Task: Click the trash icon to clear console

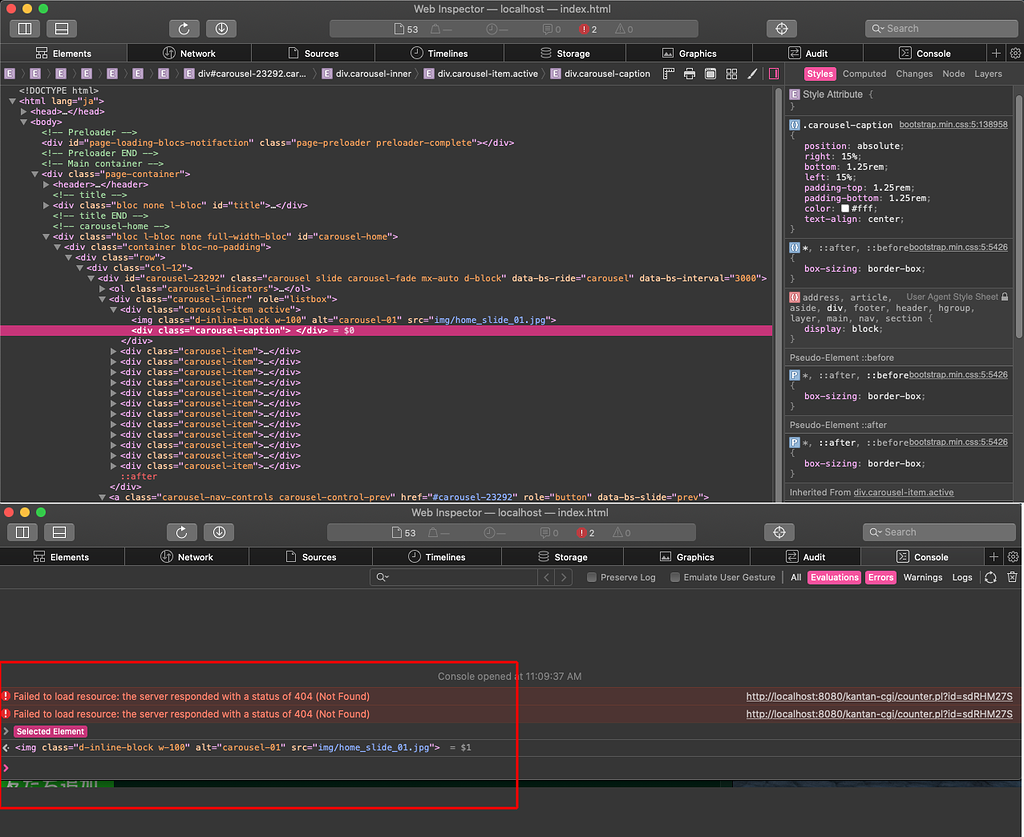Action: click(1012, 577)
